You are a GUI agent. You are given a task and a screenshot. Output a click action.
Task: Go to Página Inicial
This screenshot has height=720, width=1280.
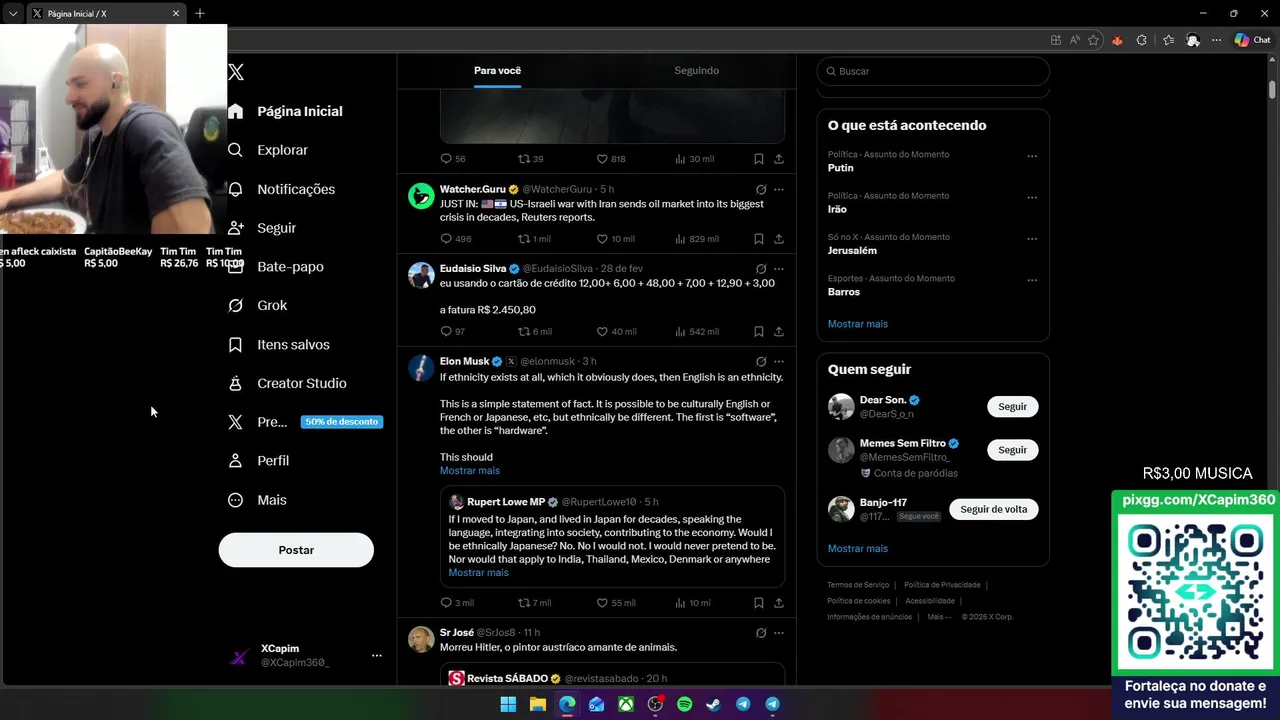[285, 111]
